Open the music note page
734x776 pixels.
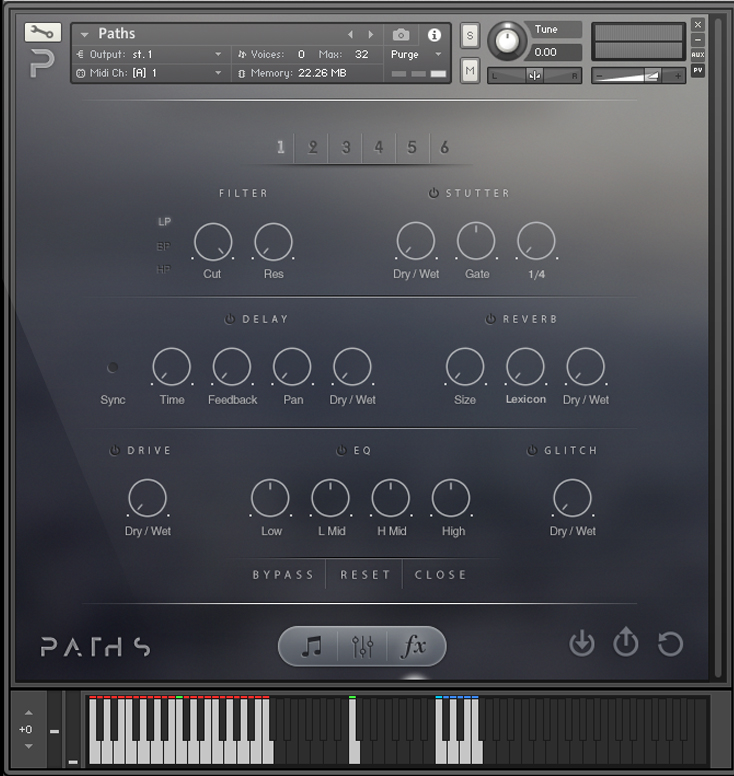coord(312,647)
